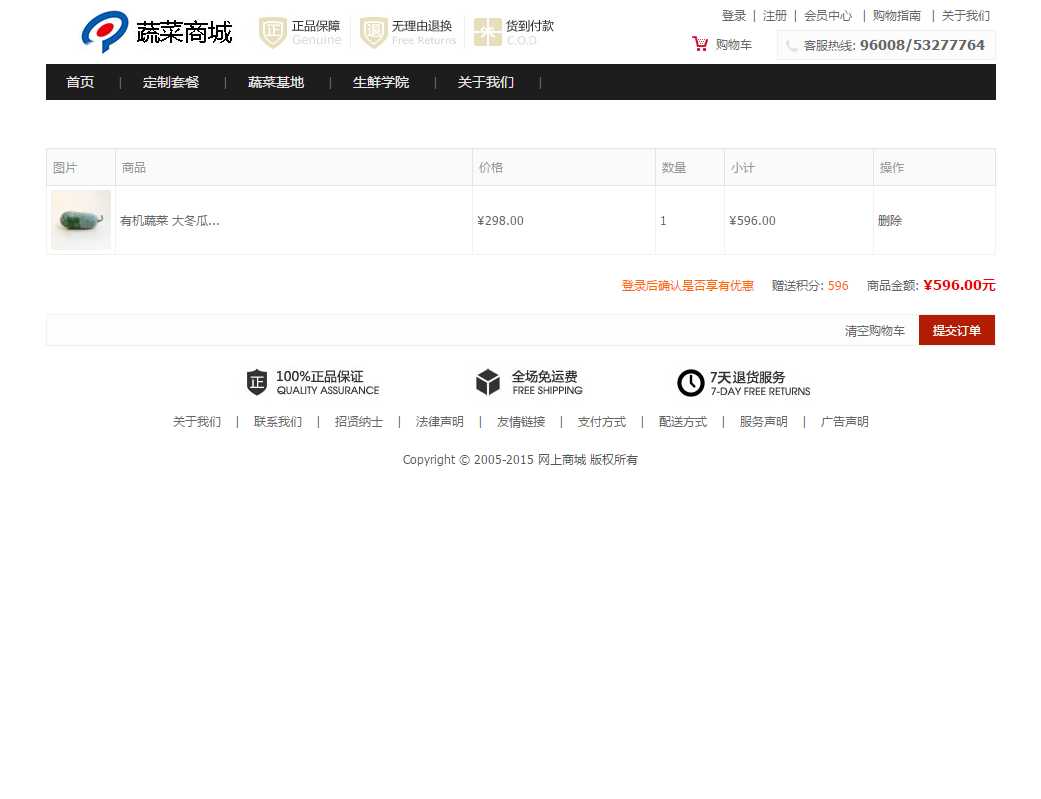The image size is (1041, 799).
Task: Click the 7天退货服务 clock icon
Action: [x=690, y=383]
